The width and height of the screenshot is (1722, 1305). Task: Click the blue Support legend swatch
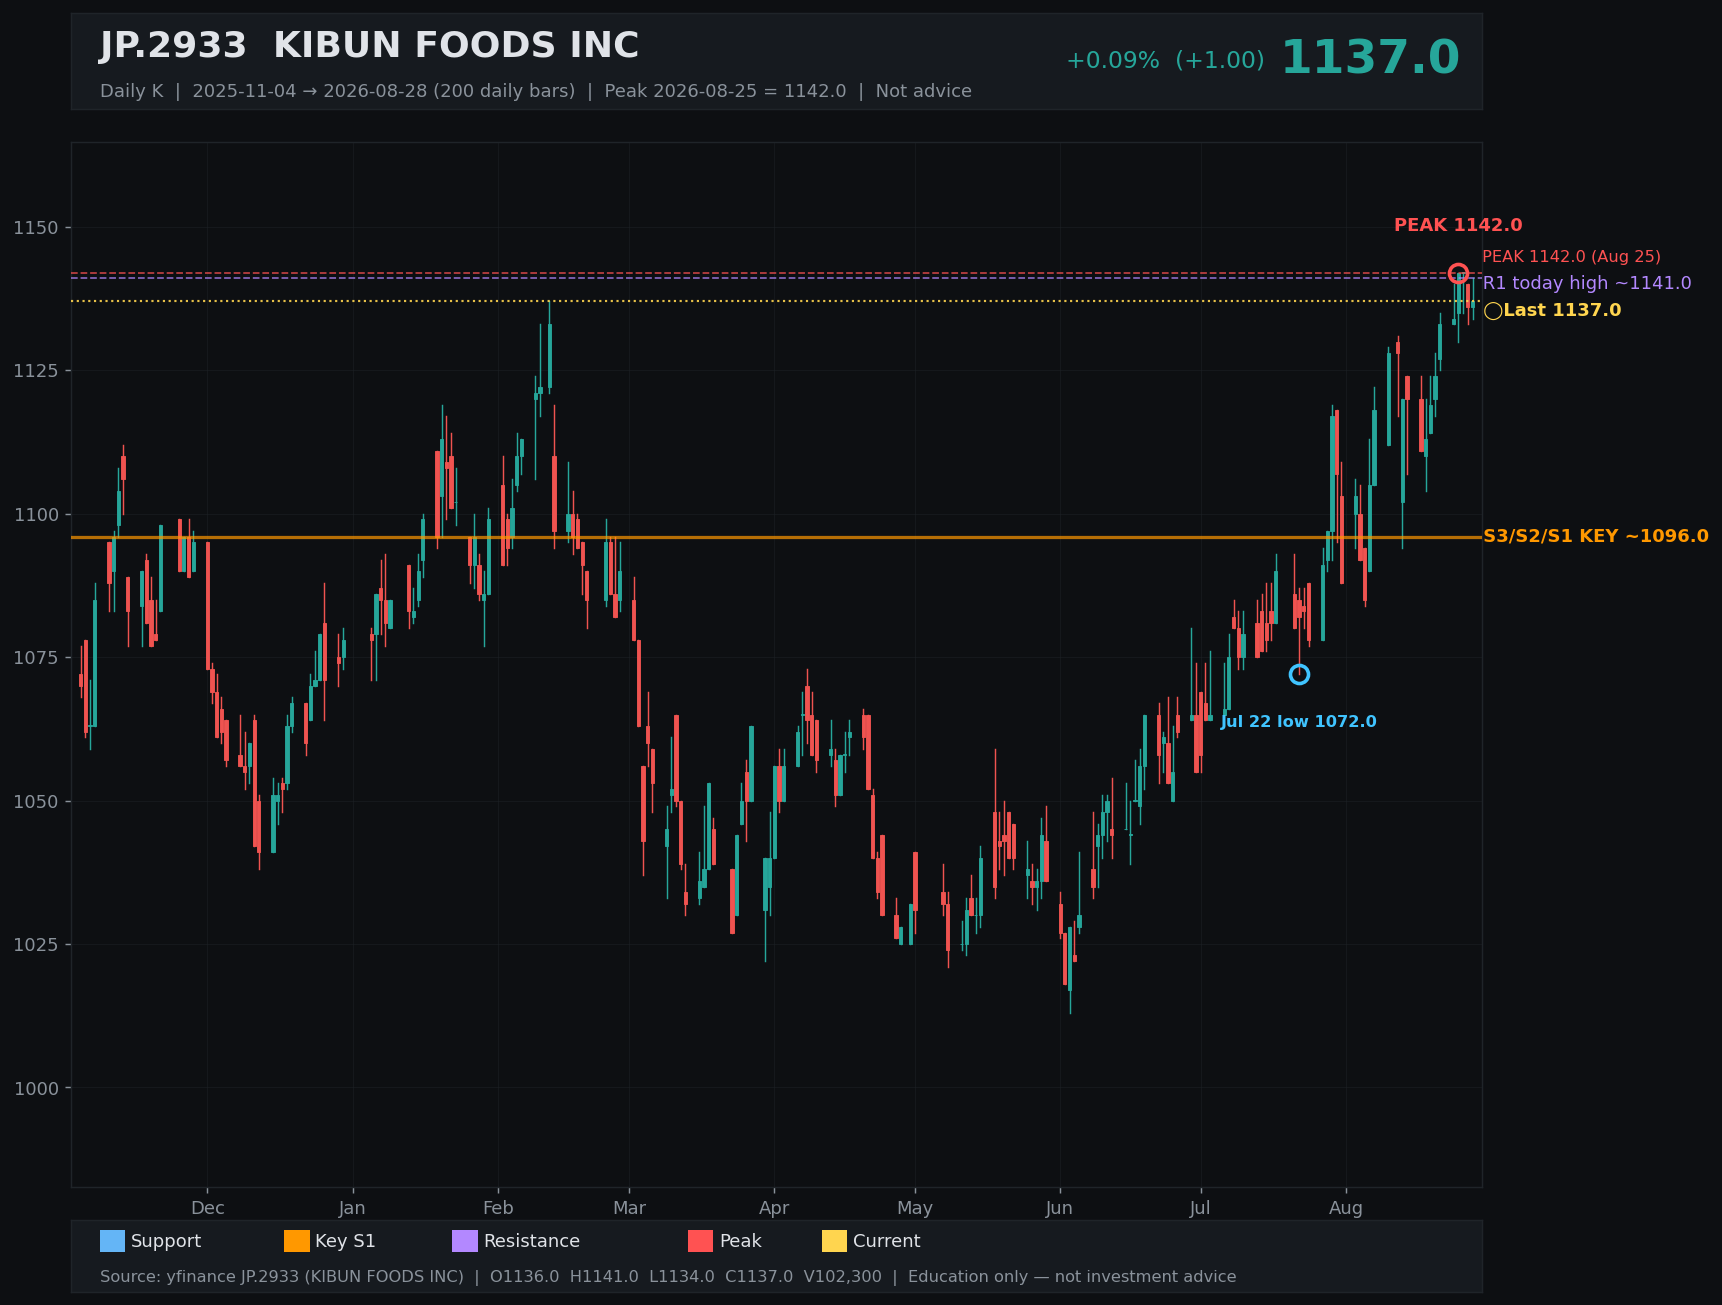tap(112, 1241)
